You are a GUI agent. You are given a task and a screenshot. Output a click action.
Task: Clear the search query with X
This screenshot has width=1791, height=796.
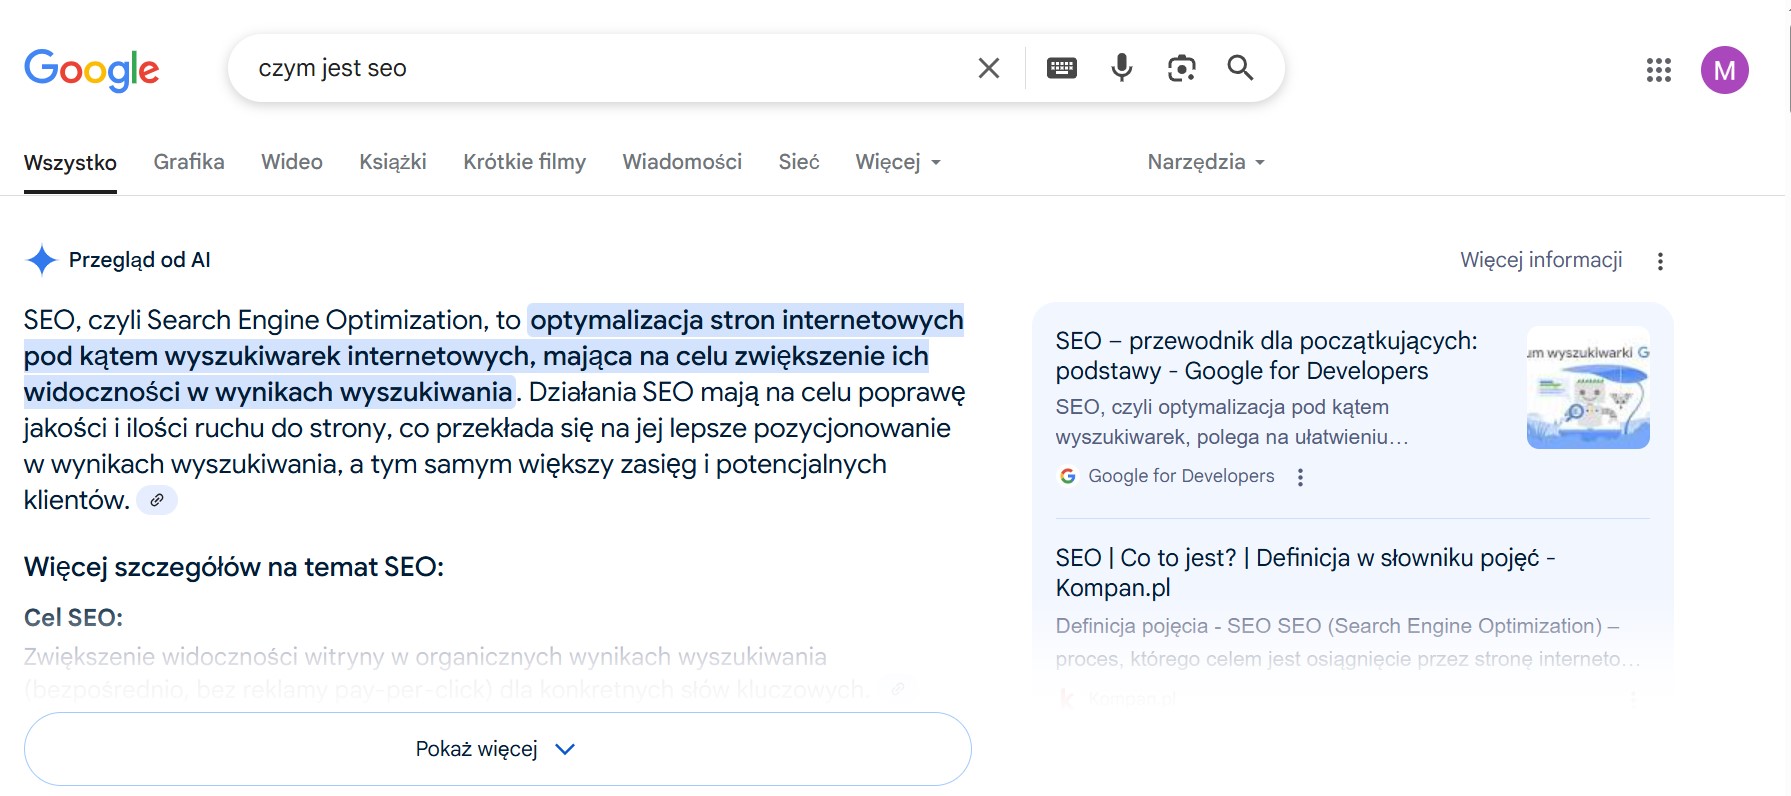pos(988,68)
